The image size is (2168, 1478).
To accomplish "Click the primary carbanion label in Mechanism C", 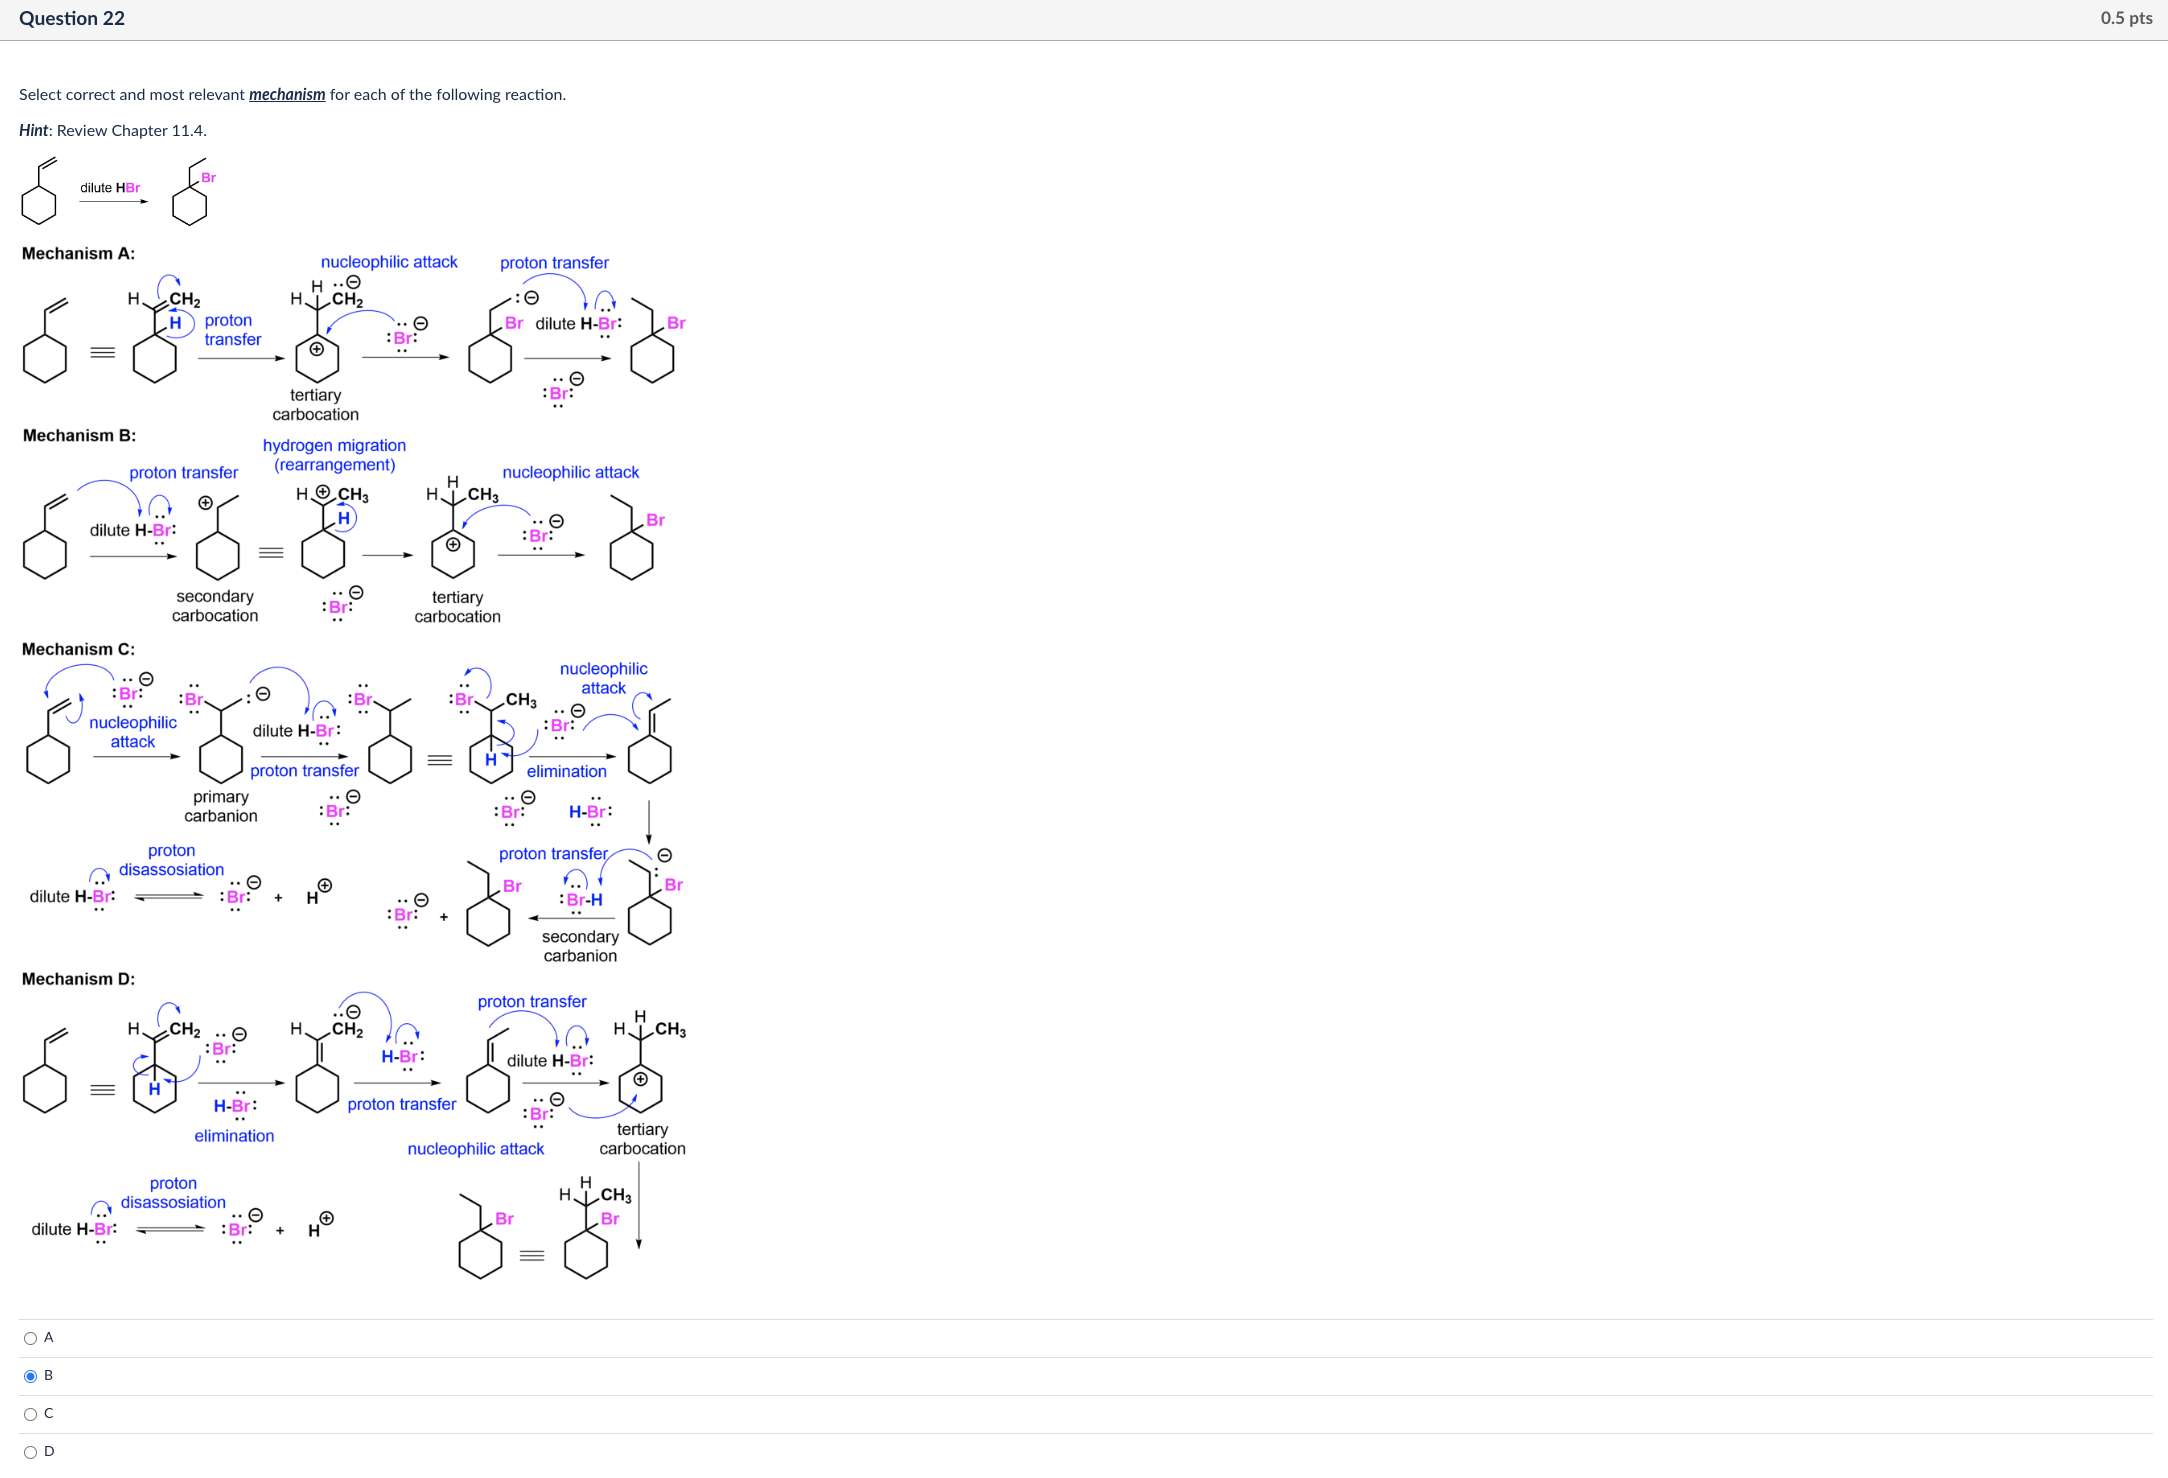I will pyautogui.click(x=220, y=806).
